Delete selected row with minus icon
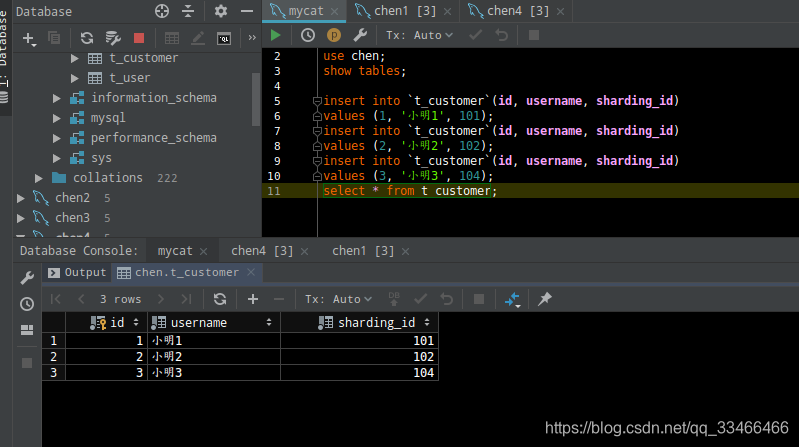 coord(279,299)
